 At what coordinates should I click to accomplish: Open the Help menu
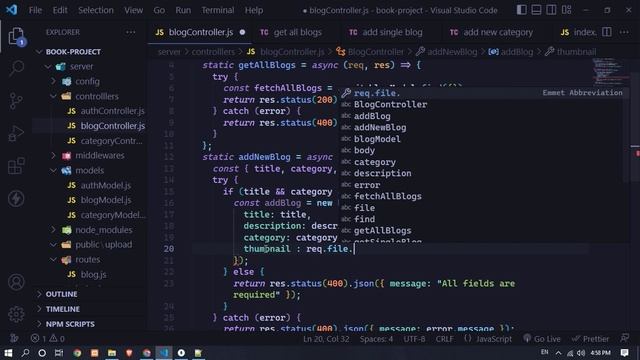click(x=254, y=10)
